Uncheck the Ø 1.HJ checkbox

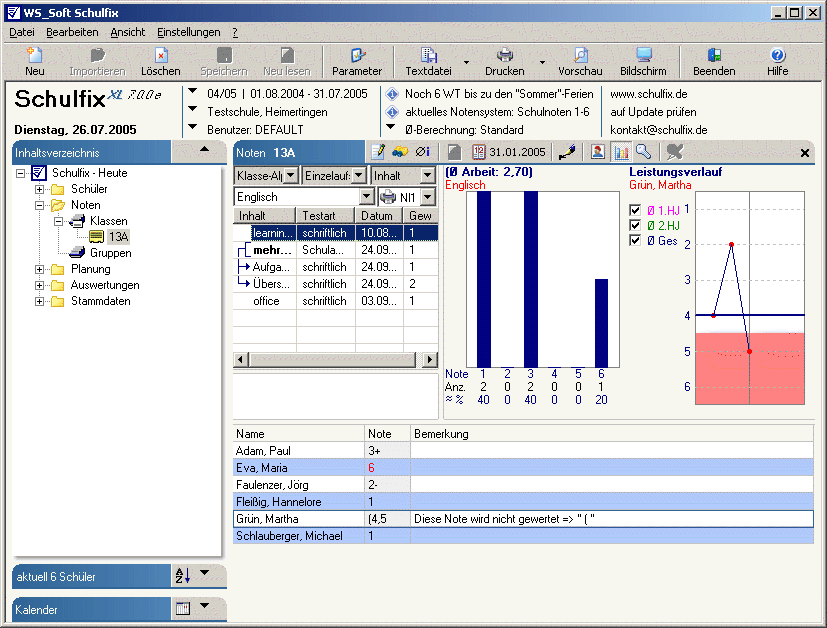(x=635, y=210)
